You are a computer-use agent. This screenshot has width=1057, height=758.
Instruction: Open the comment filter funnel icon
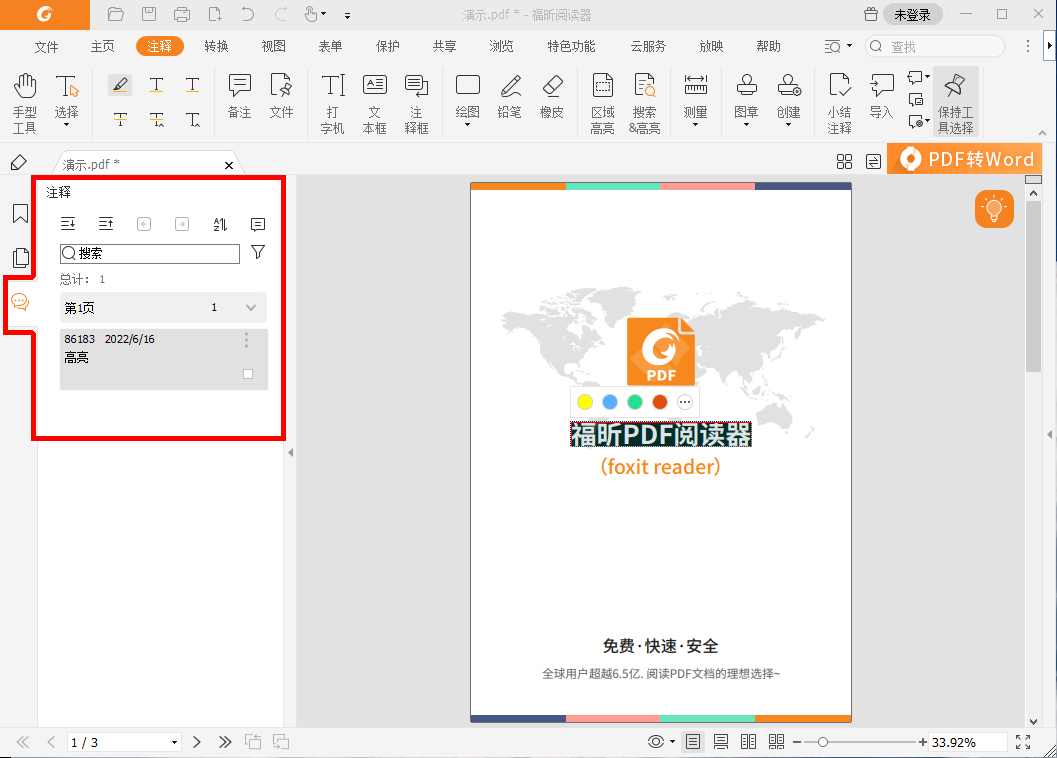(x=257, y=253)
